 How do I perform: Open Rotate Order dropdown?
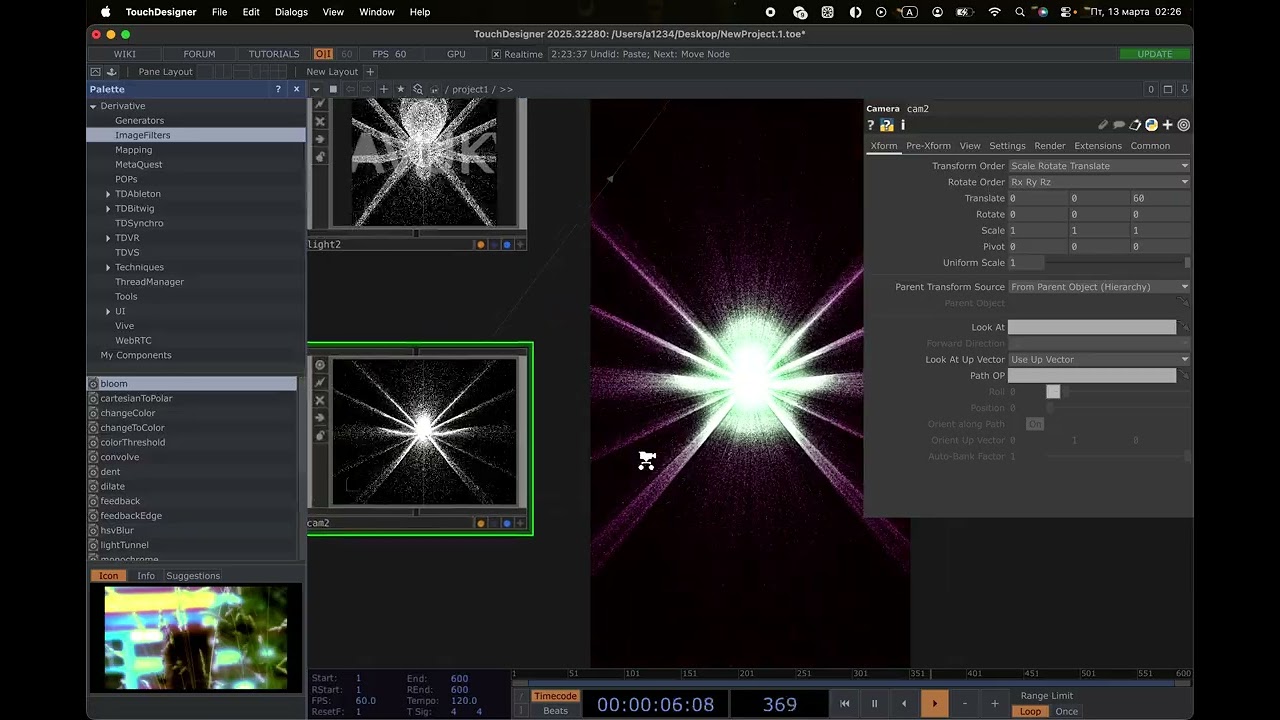point(1099,182)
